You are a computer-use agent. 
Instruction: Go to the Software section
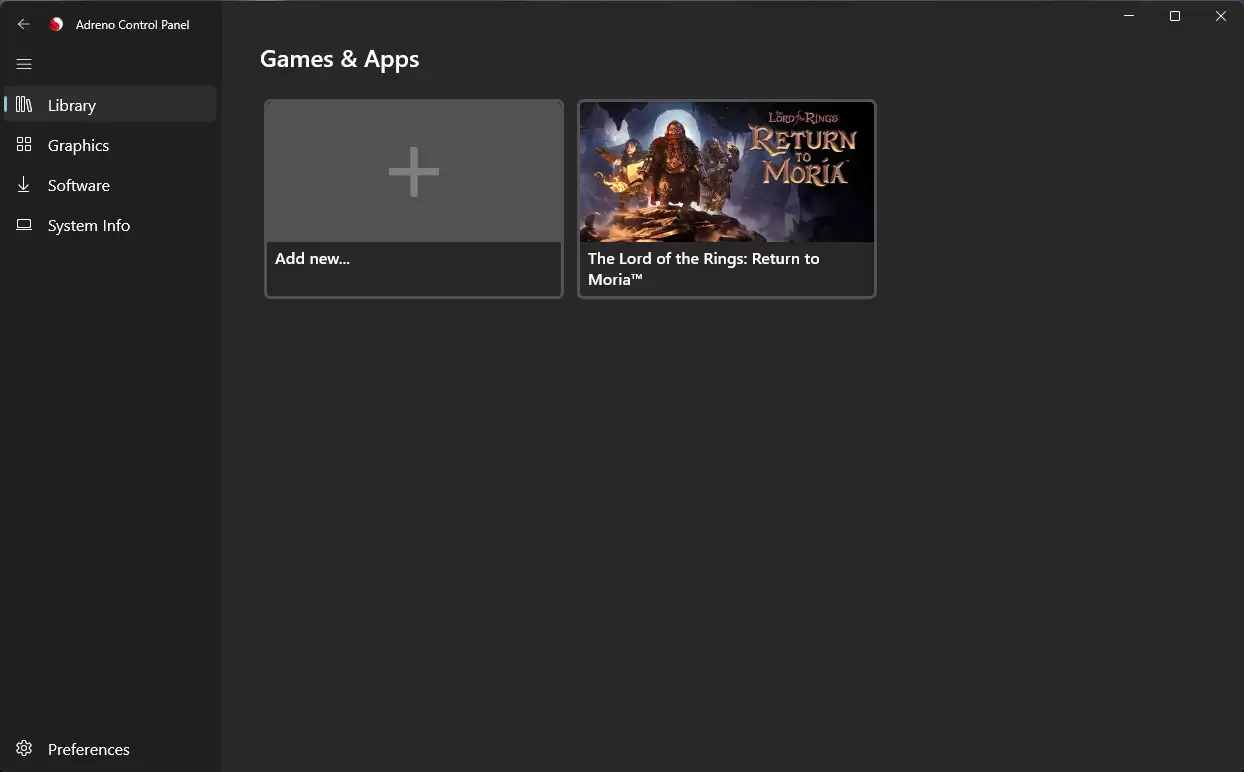tap(79, 185)
